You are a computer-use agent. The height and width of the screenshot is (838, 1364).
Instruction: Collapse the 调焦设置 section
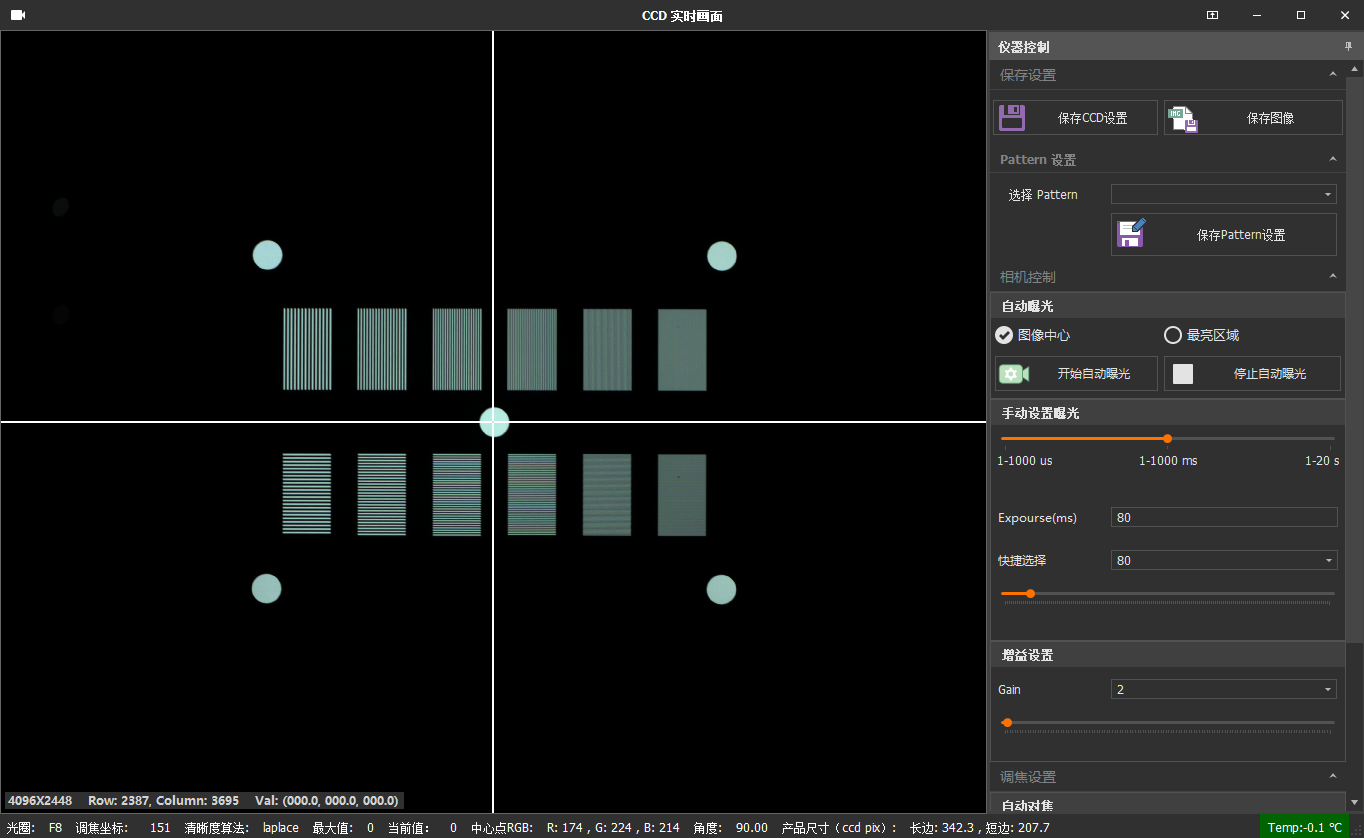pyautogui.click(x=1332, y=776)
